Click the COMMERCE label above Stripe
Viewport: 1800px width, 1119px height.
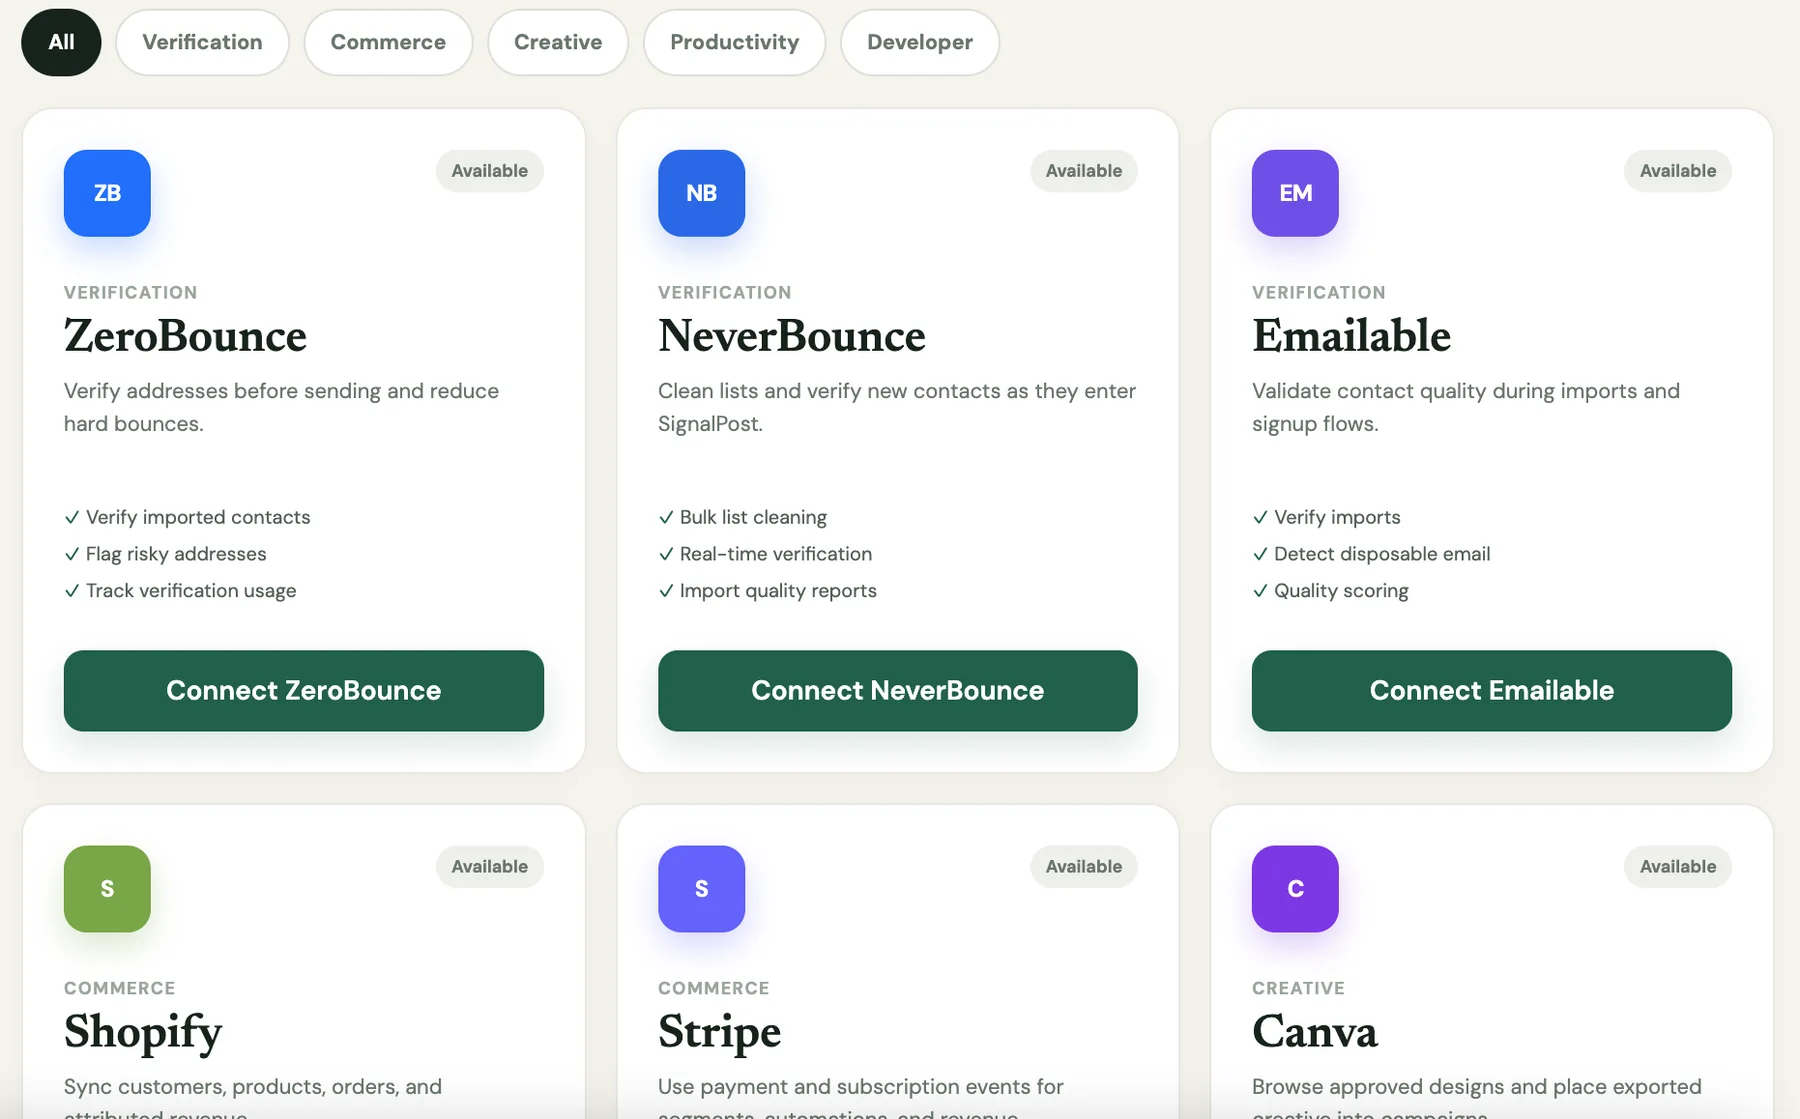(x=714, y=989)
